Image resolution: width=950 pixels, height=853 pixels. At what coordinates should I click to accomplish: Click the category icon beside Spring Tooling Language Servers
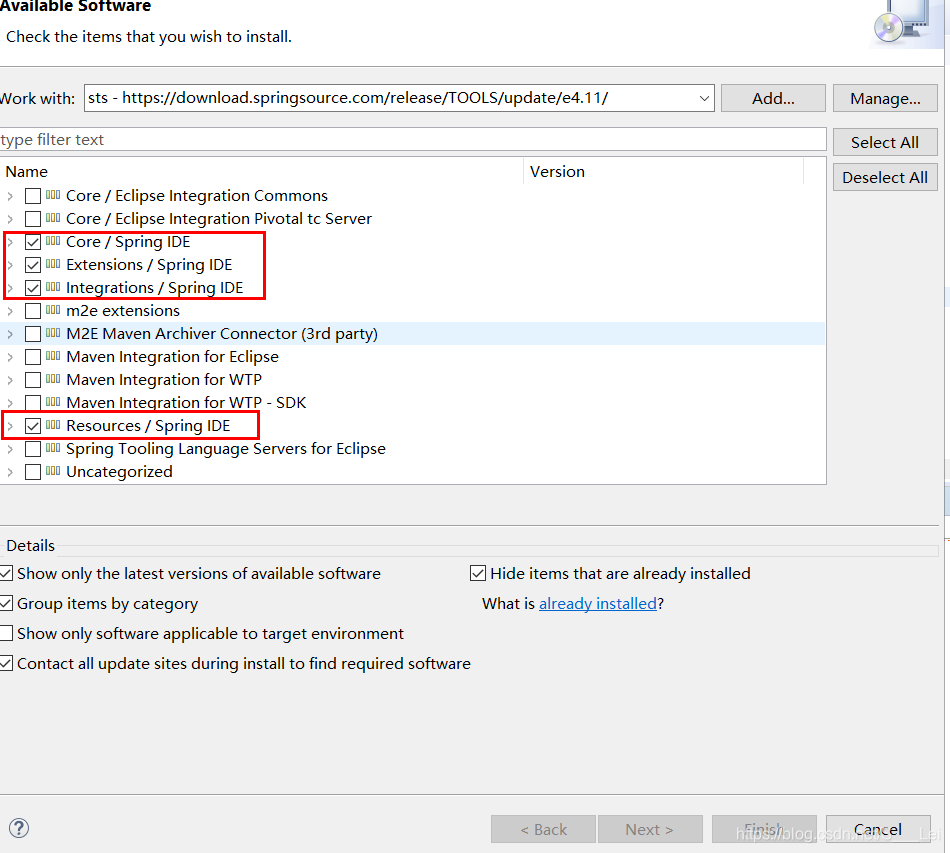click(x=53, y=448)
